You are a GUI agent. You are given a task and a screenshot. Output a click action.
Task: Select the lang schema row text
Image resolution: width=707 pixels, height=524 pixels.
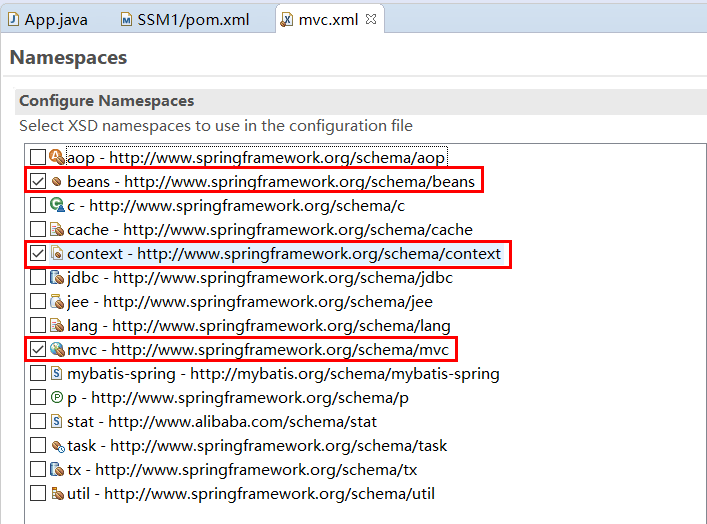(259, 326)
